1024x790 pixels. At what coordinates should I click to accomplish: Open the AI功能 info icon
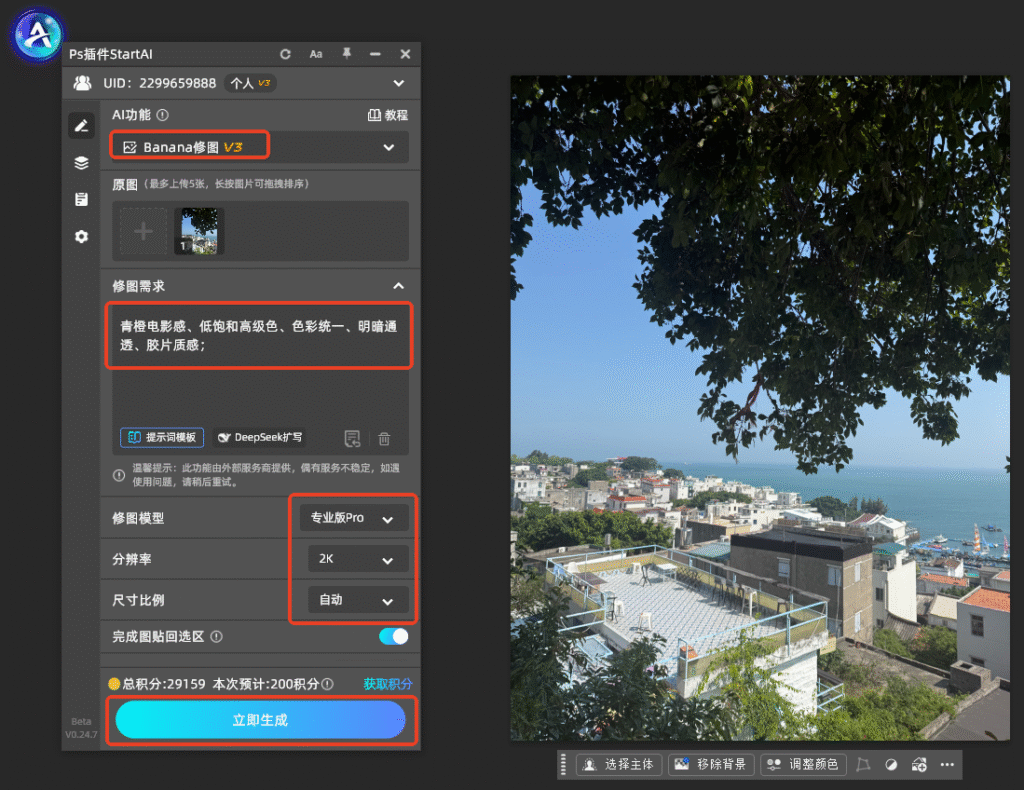coord(163,115)
